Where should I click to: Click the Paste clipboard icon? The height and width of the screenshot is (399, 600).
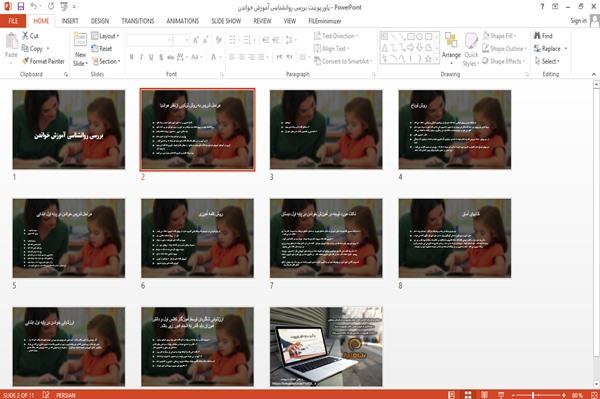point(11,41)
